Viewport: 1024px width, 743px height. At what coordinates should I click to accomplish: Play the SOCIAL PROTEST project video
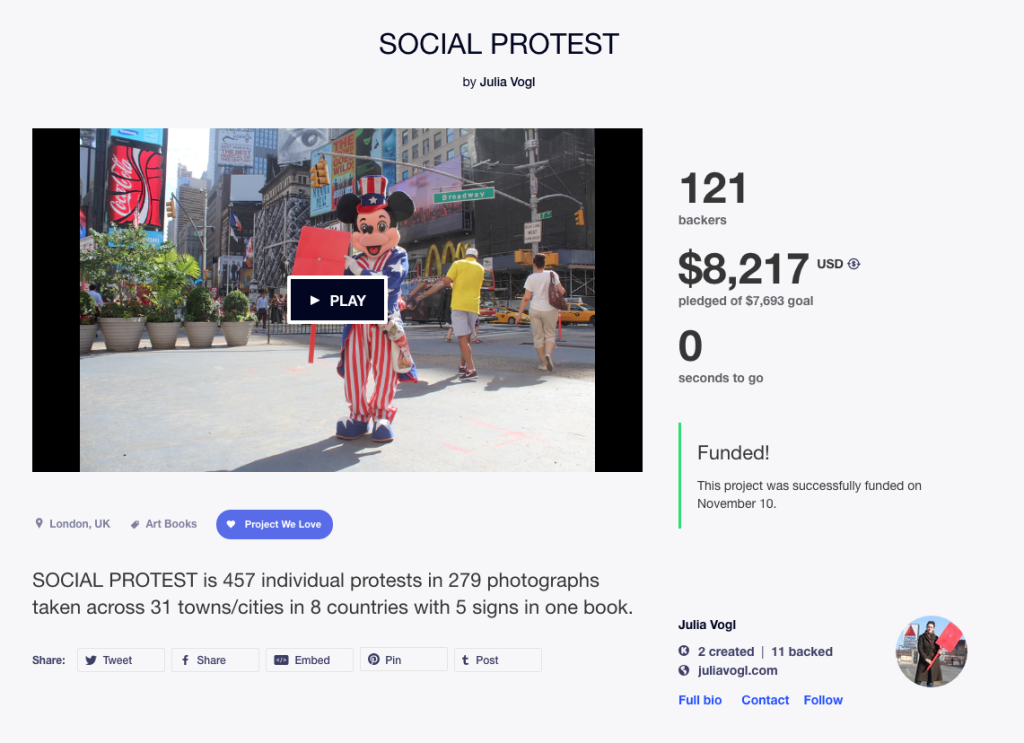[337, 300]
